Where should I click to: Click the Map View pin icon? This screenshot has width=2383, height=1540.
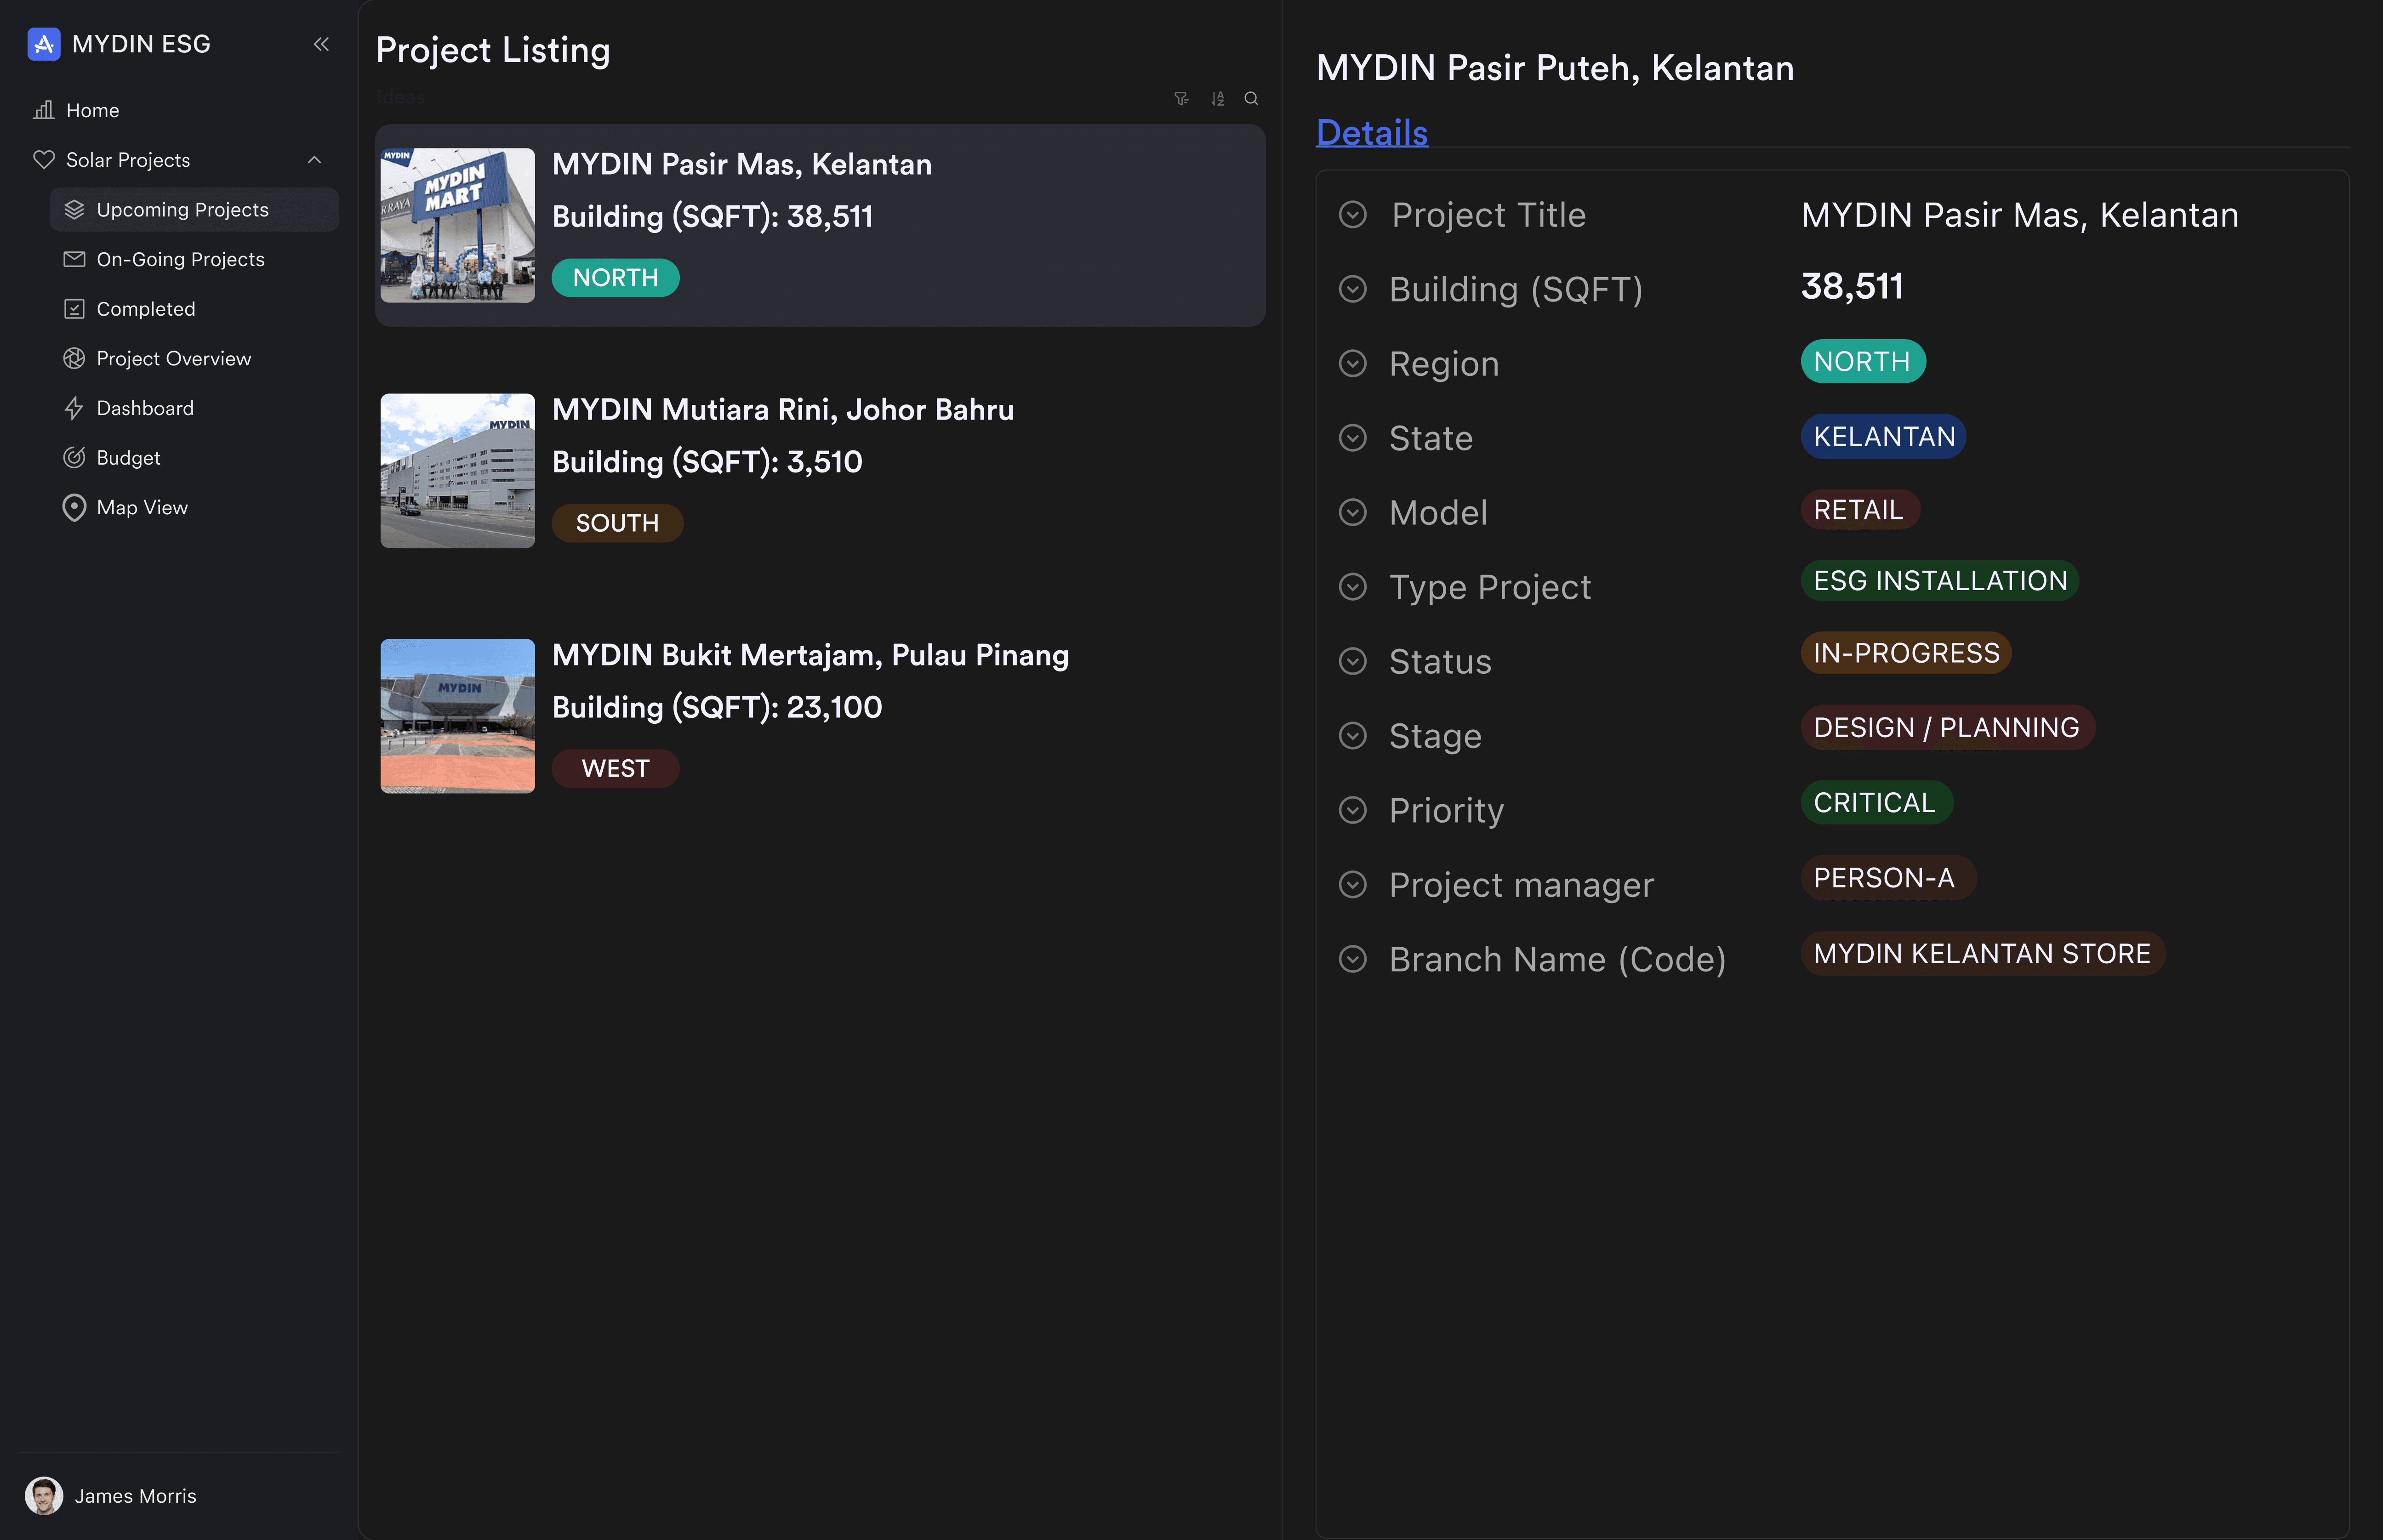pyautogui.click(x=74, y=508)
